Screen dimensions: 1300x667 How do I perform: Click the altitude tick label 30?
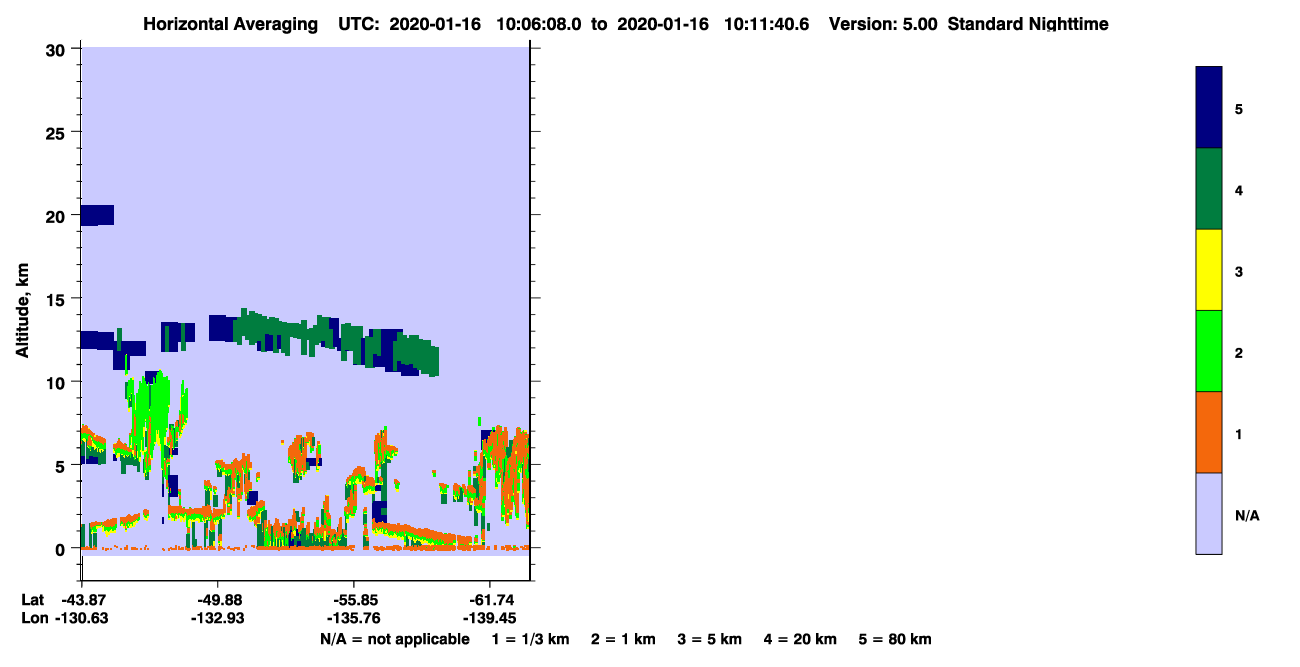(x=58, y=49)
